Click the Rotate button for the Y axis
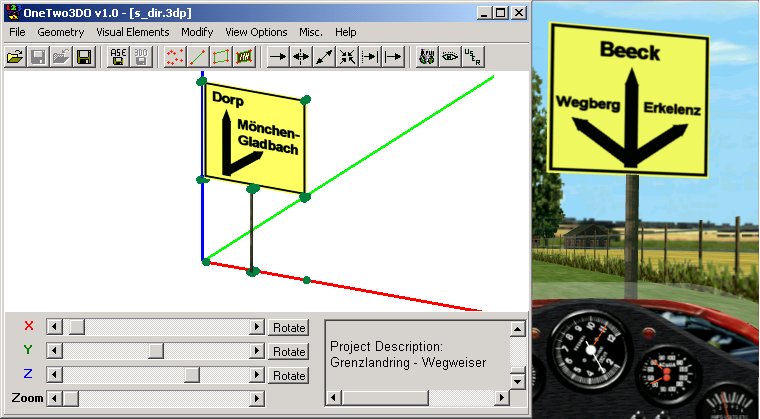The width and height of the screenshot is (760, 419). [289, 351]
